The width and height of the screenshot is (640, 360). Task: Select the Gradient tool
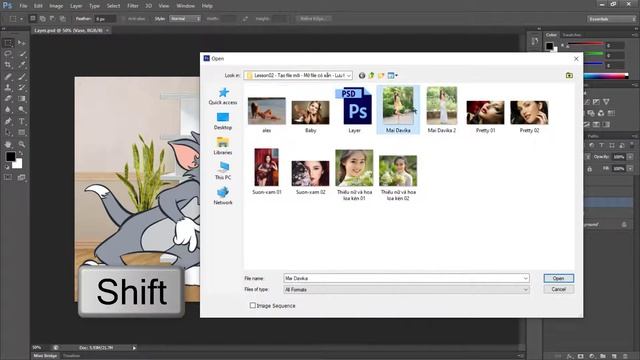(22, 99)
